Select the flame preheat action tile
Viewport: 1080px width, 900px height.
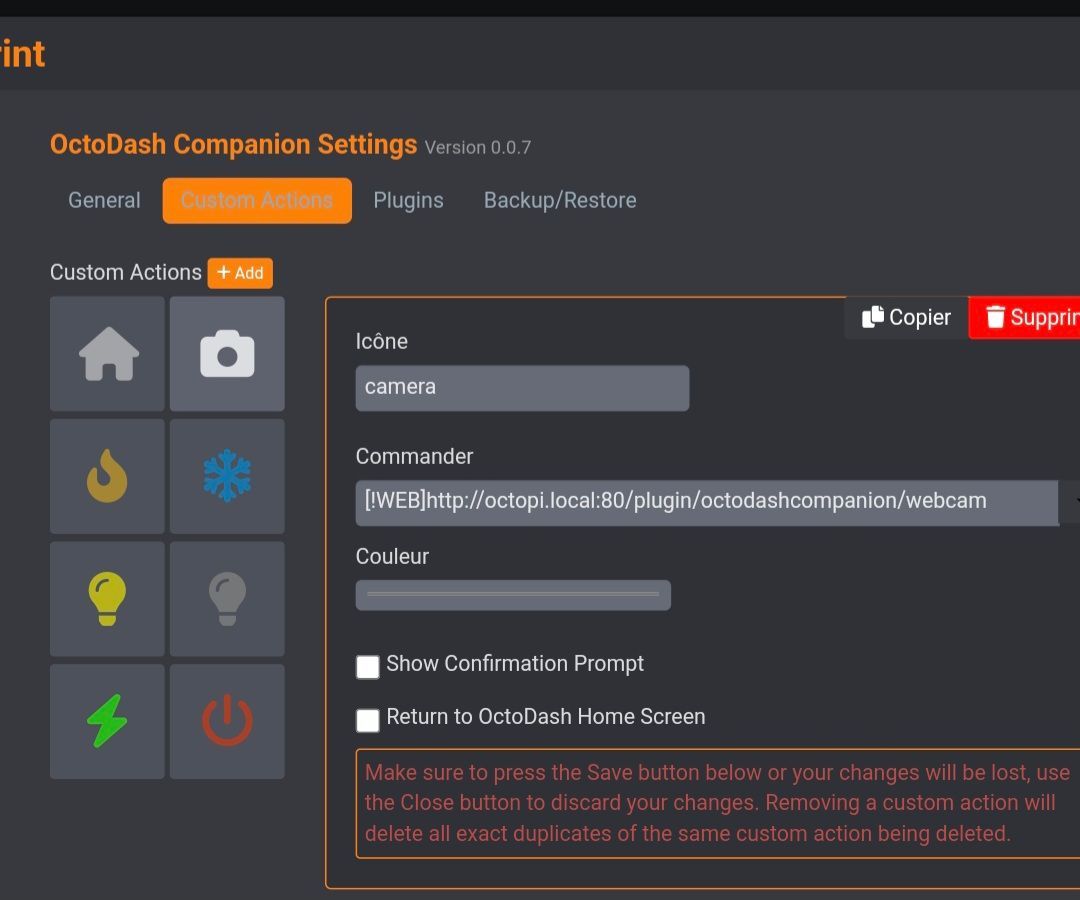(x=107, y=477)
